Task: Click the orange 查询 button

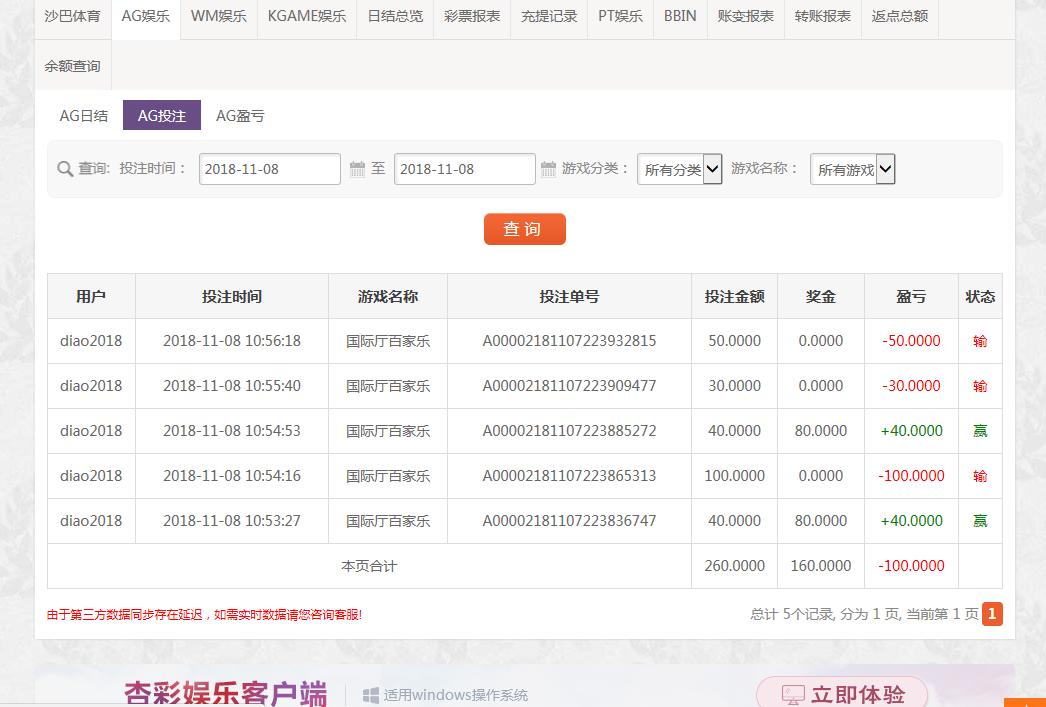Action: coord(524,229)
